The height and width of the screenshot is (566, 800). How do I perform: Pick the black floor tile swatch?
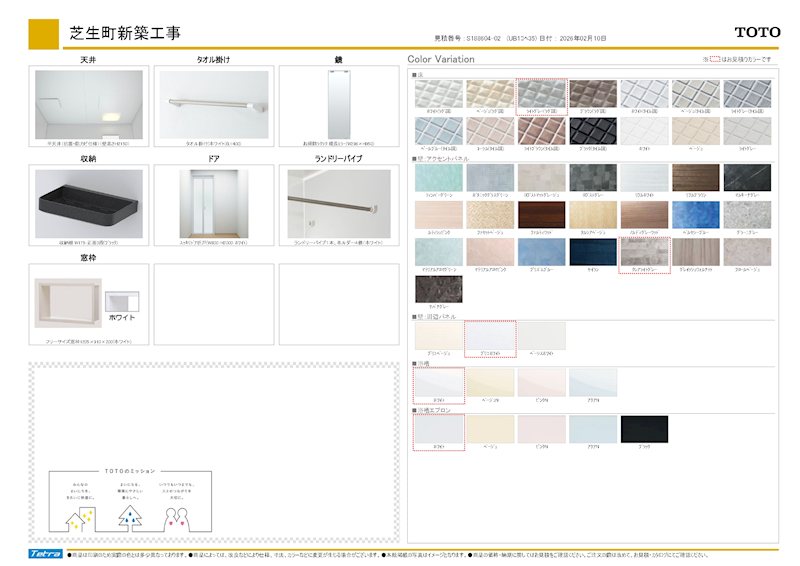tap(593, 131)
